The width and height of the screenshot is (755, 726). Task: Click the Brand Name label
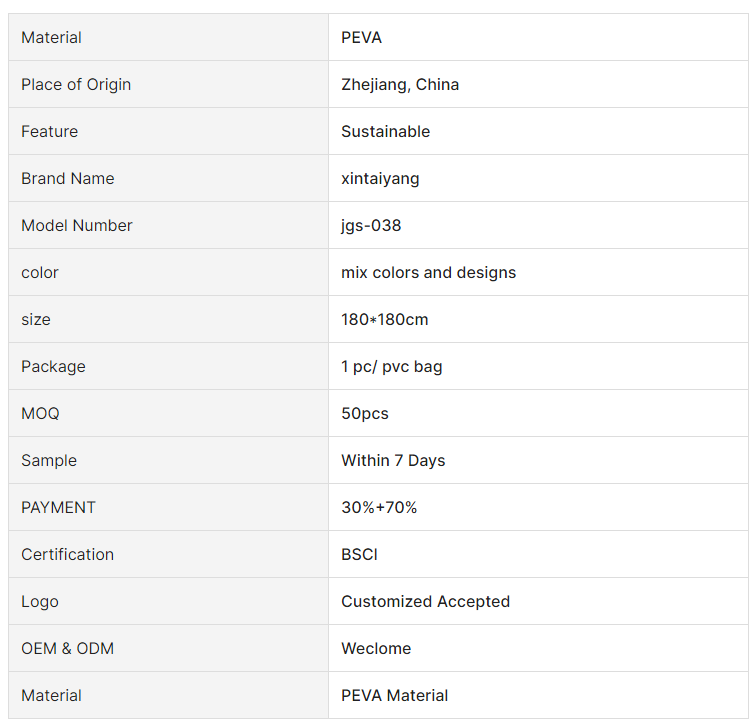(67, 179)
